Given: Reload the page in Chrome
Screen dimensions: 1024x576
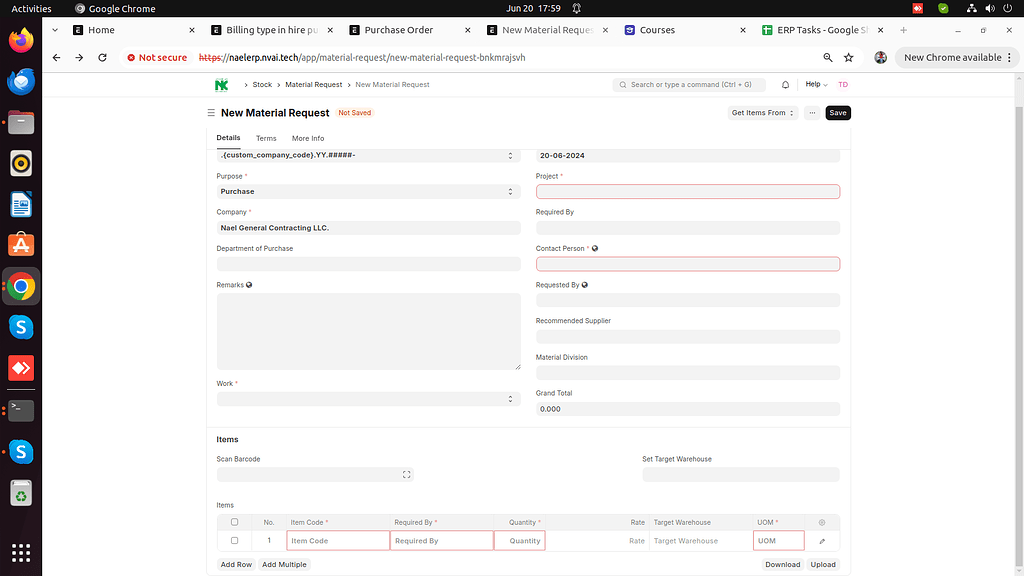Looking at the screenshot, I should click(x=102, y=58).
